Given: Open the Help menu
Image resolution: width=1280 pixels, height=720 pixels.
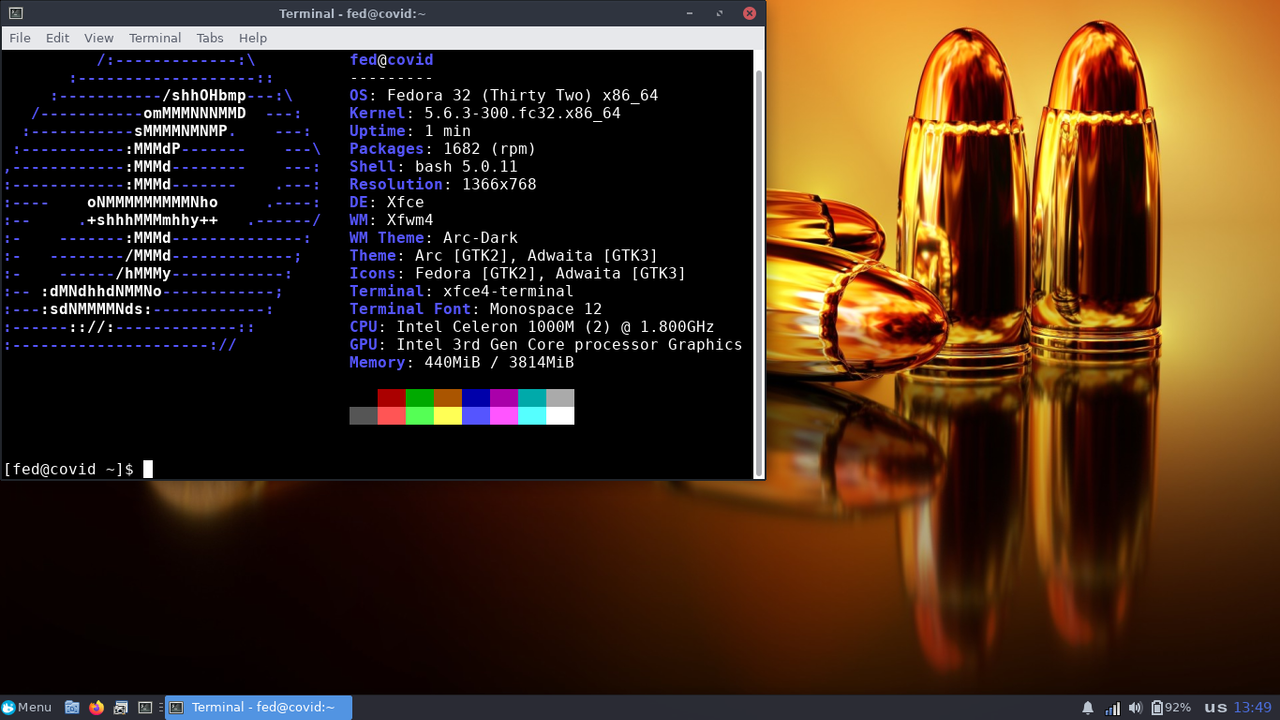Looking at the screenshot, I should [253, 38].
